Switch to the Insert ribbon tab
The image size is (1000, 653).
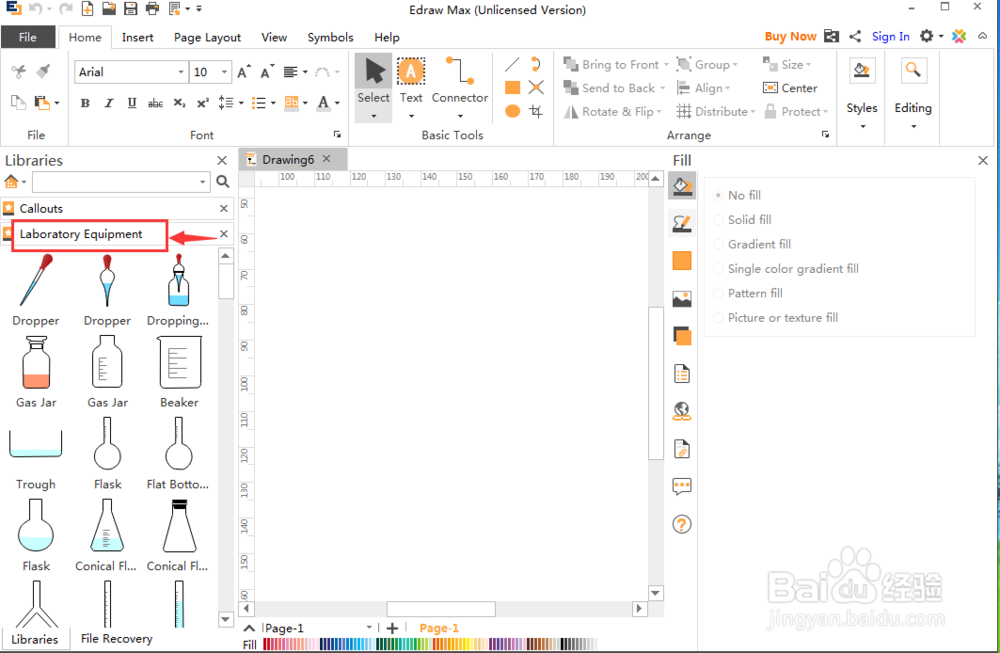tap(138, 37)
